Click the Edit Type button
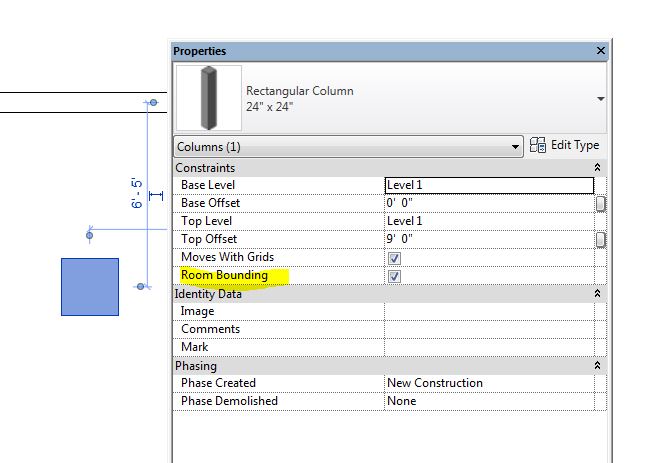 [x=564, y=145]
